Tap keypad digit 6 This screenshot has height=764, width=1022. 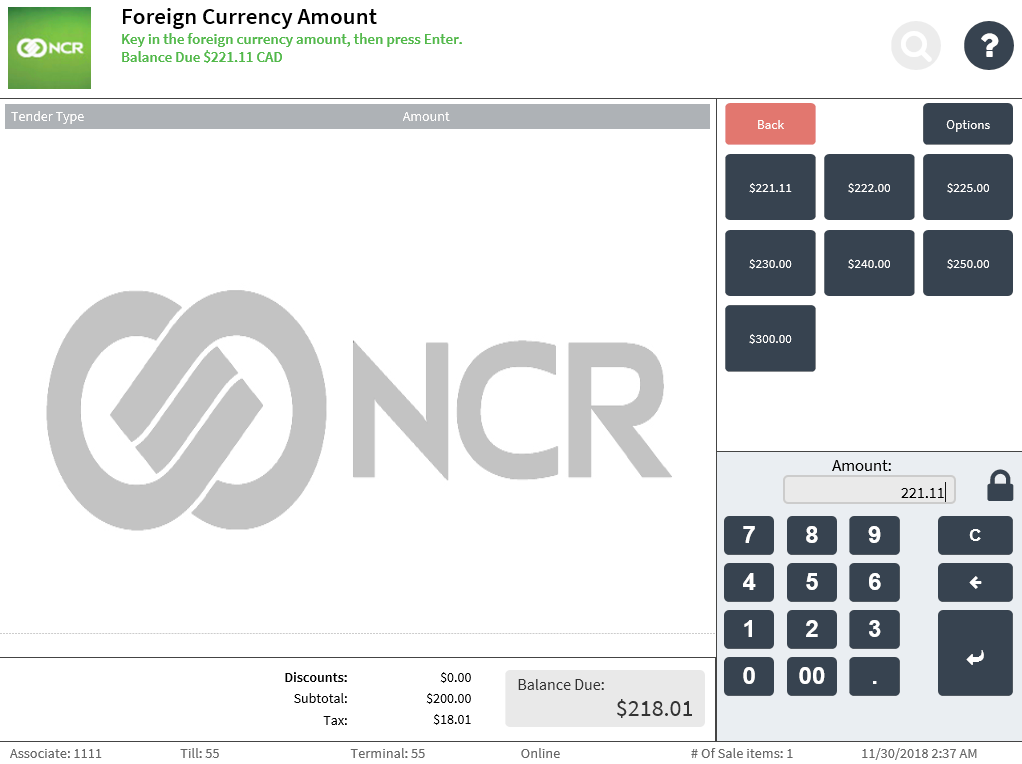pos(874,582)
